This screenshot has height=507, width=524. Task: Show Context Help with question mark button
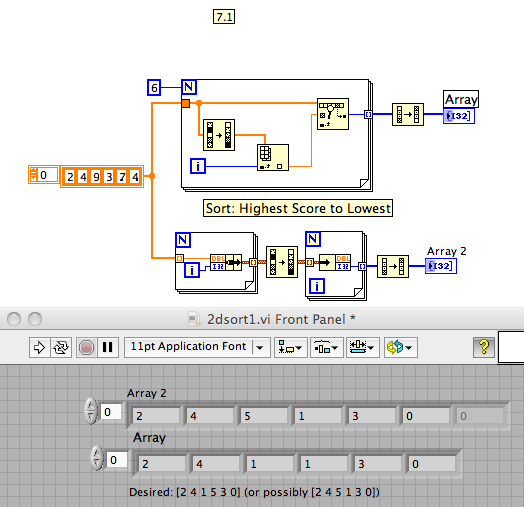pos(484,347)
